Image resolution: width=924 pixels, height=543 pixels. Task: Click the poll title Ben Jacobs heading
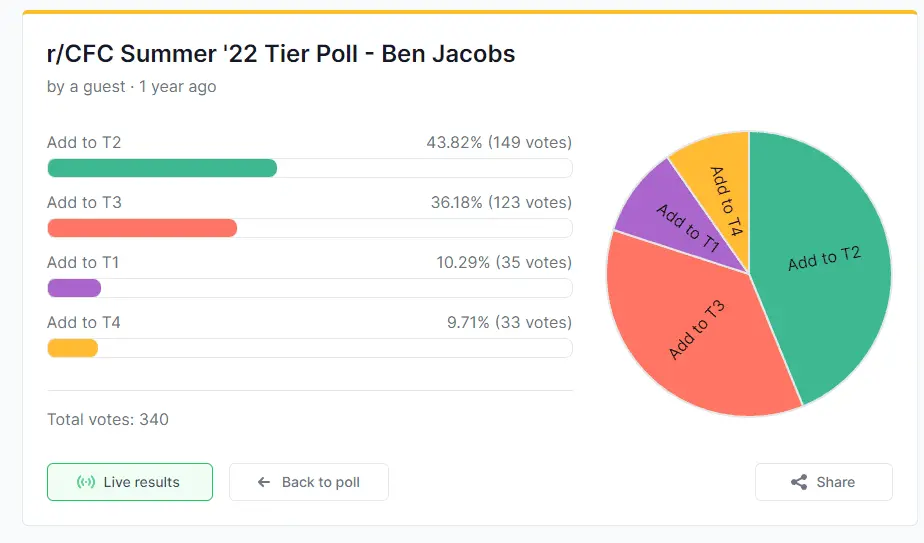[x=281, y=54]
